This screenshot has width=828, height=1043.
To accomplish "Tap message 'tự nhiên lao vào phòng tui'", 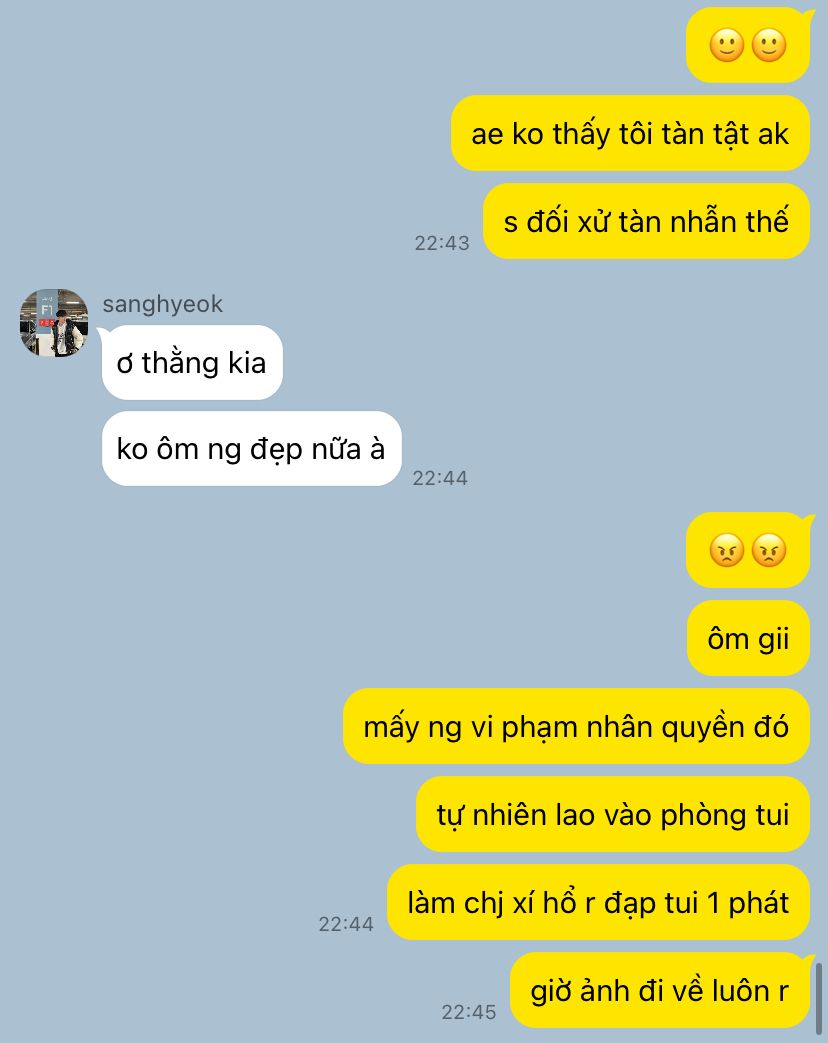I will click(613, 814).
